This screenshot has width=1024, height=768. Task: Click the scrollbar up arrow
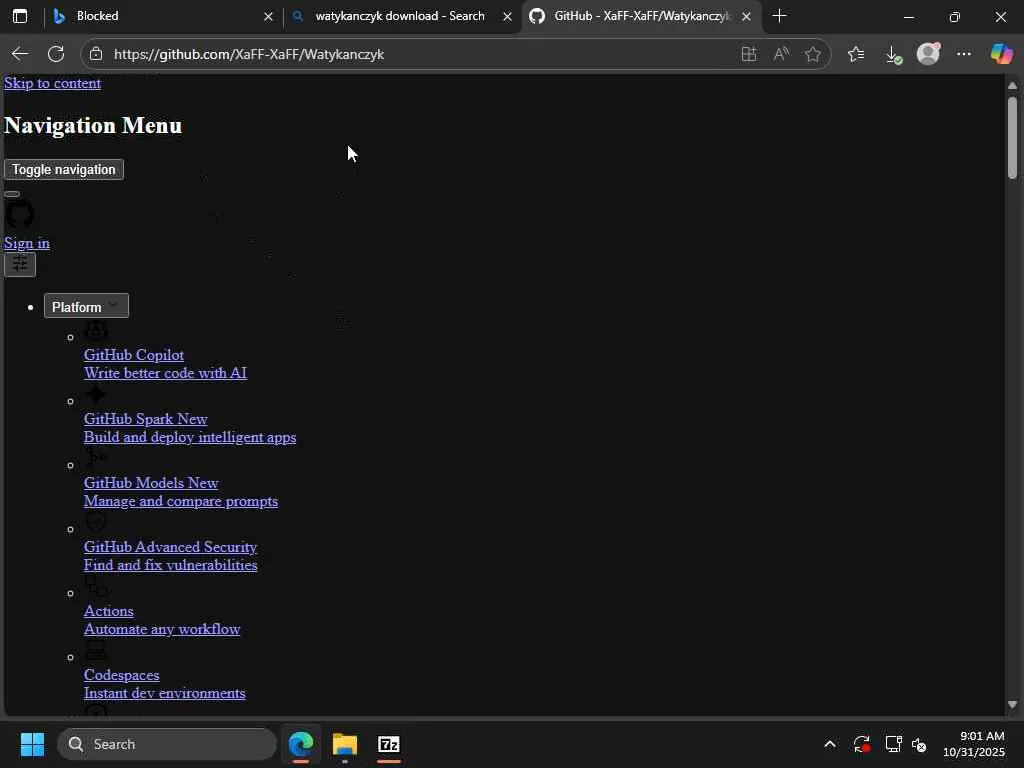tap(1012, 86)
